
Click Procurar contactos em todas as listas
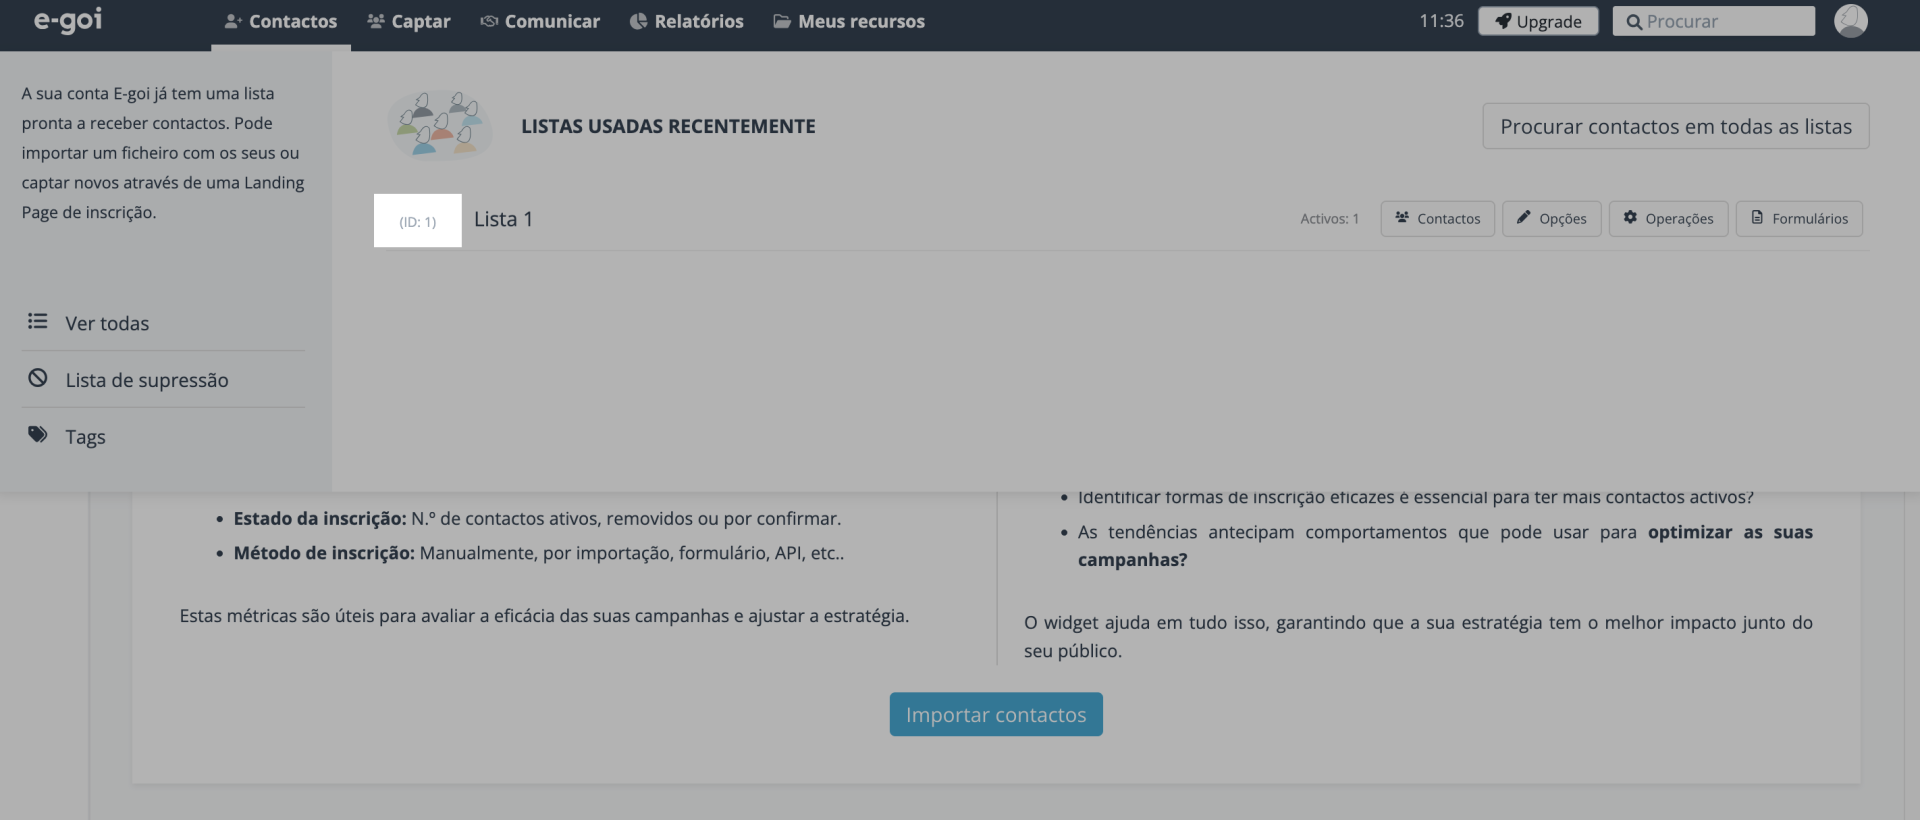pos(1675,126)
